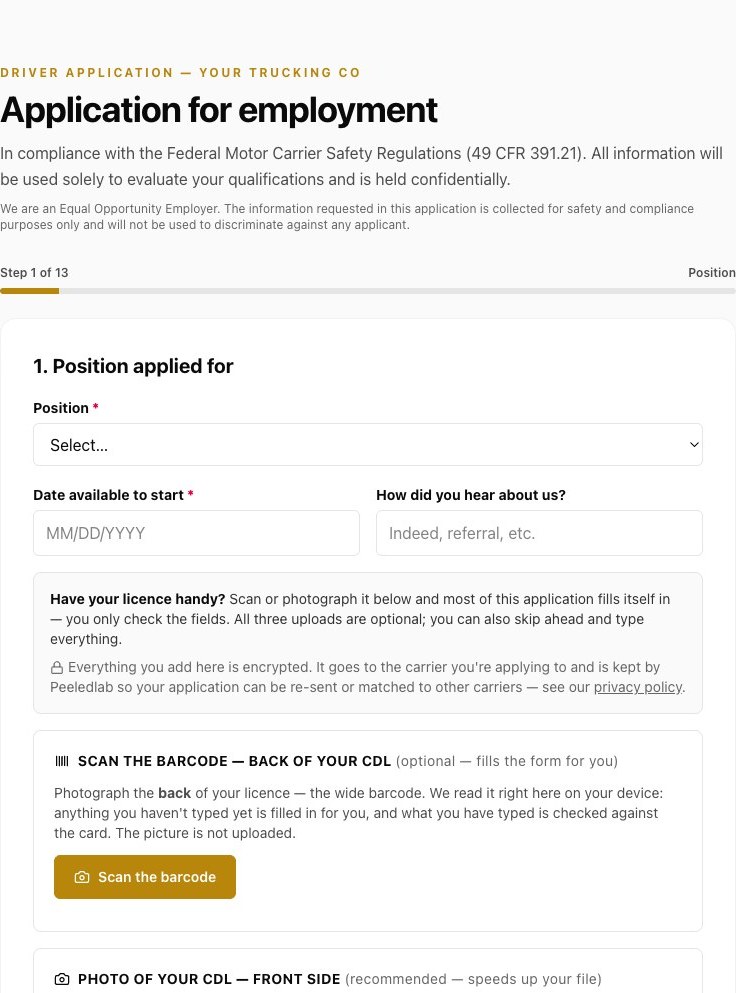Click the Photo of Your CDL — Front Side title

click(209, 979)
